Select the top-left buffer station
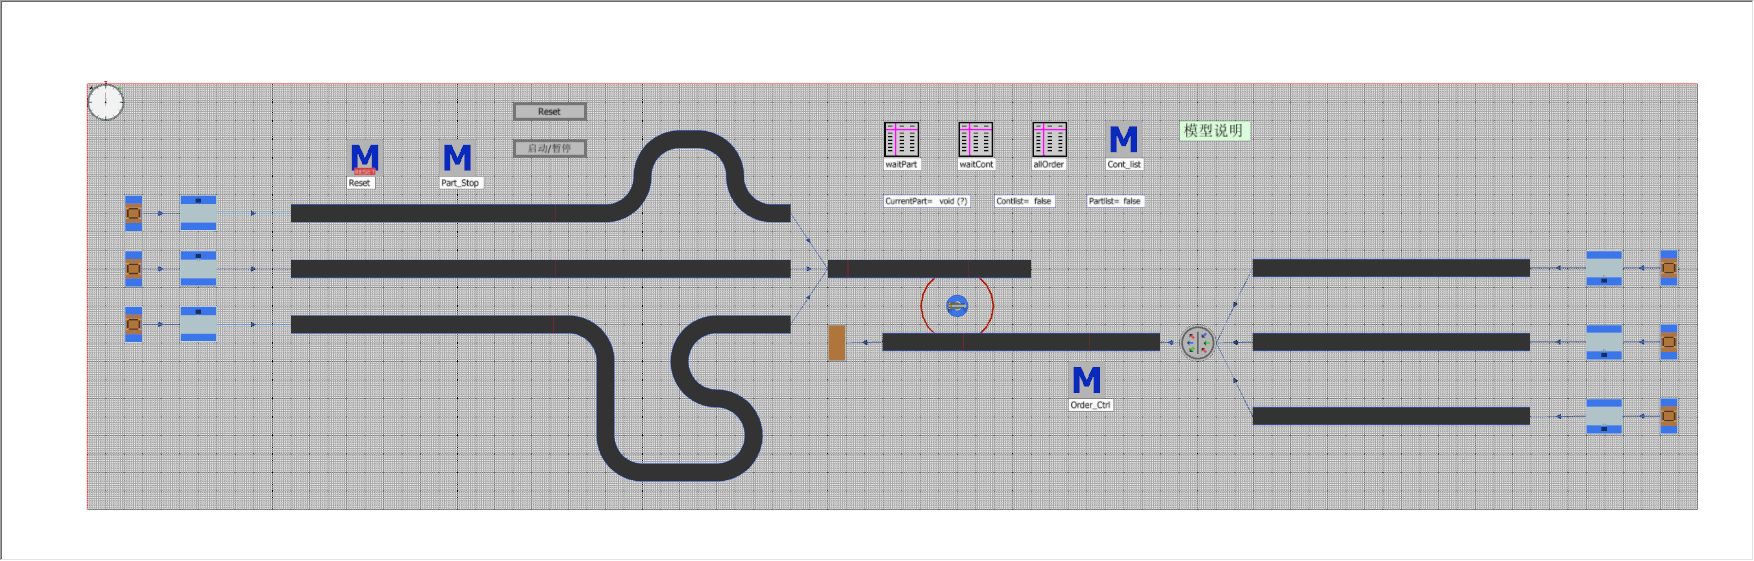The height and width of the screenshot is (561, 1754). tap(198, 213)
